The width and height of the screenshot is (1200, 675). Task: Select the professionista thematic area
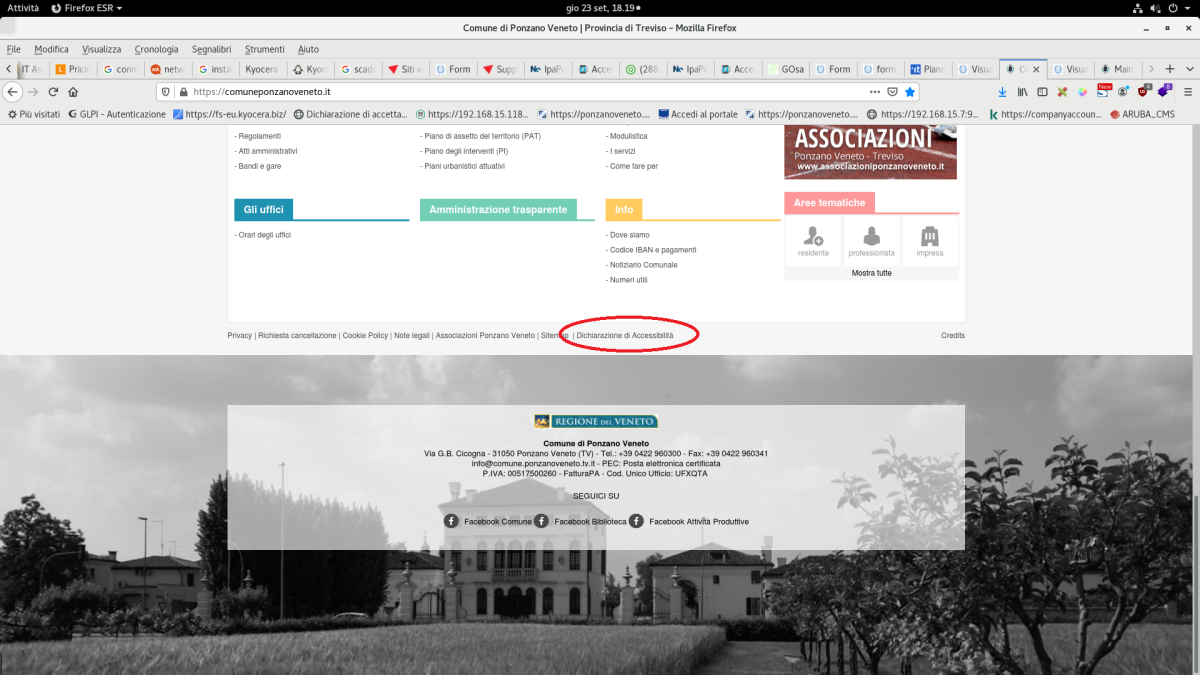tap(871, 241)
